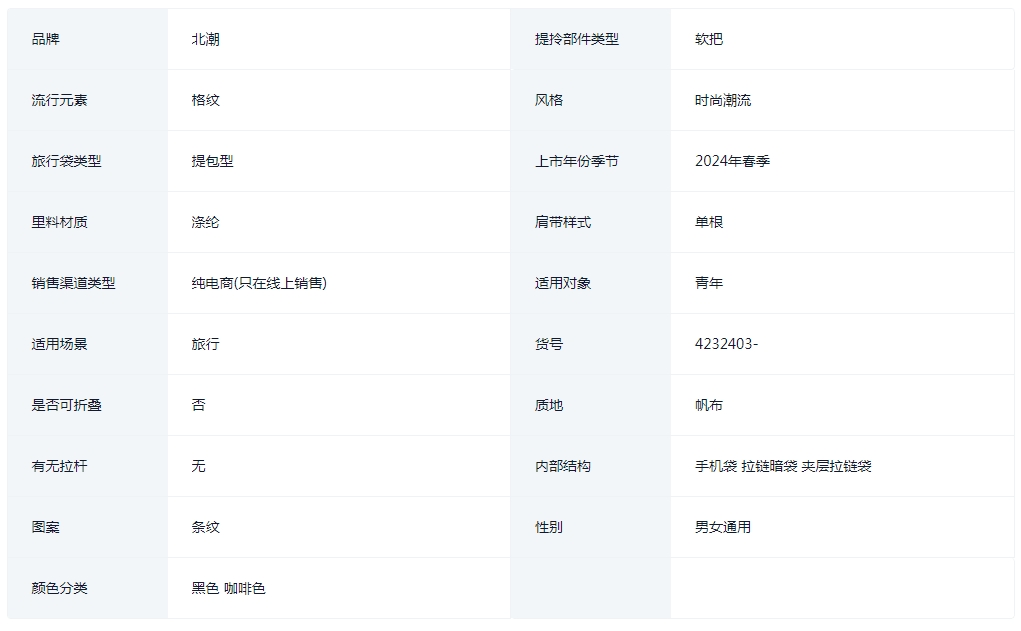
Task: Select the 男女通用 gender value
Action: tap(723, 527)
